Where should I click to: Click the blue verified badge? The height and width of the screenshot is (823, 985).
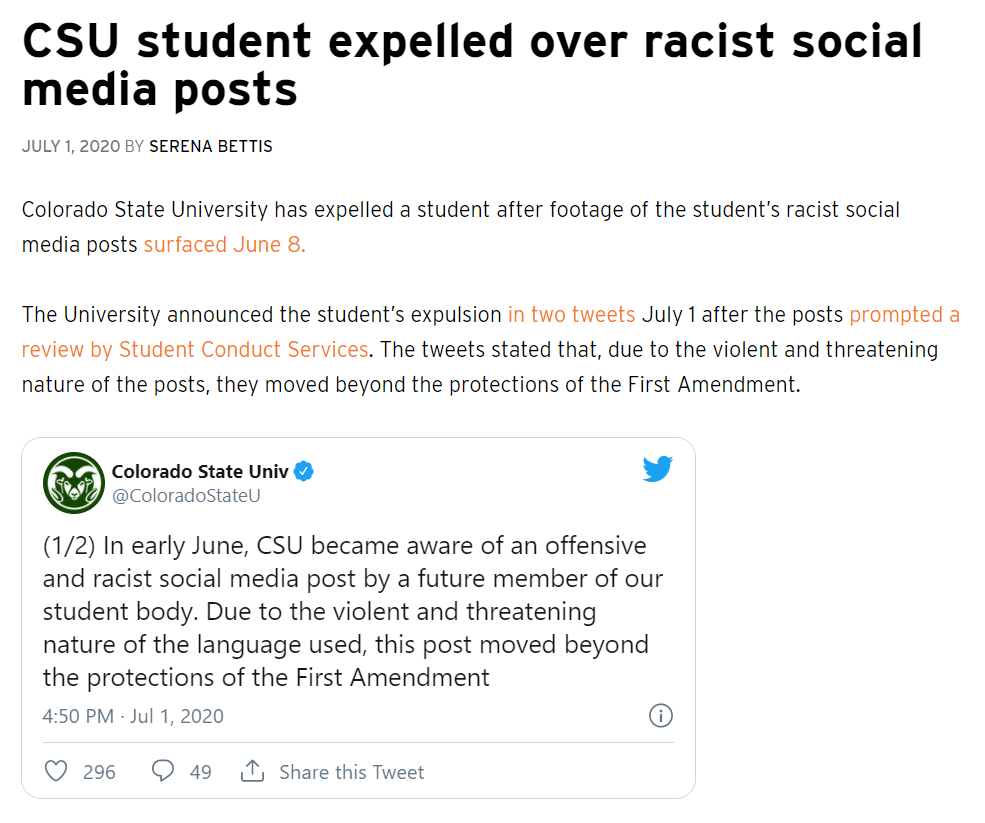[x=304, y=471]
